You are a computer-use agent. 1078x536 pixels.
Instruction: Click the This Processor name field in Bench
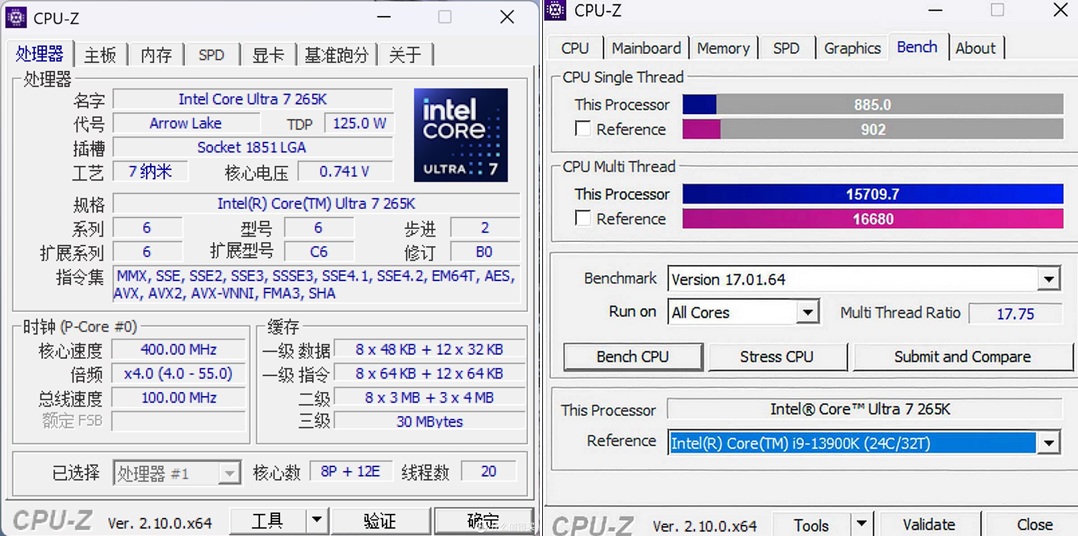pyautogui.click(x=865, y=409)
